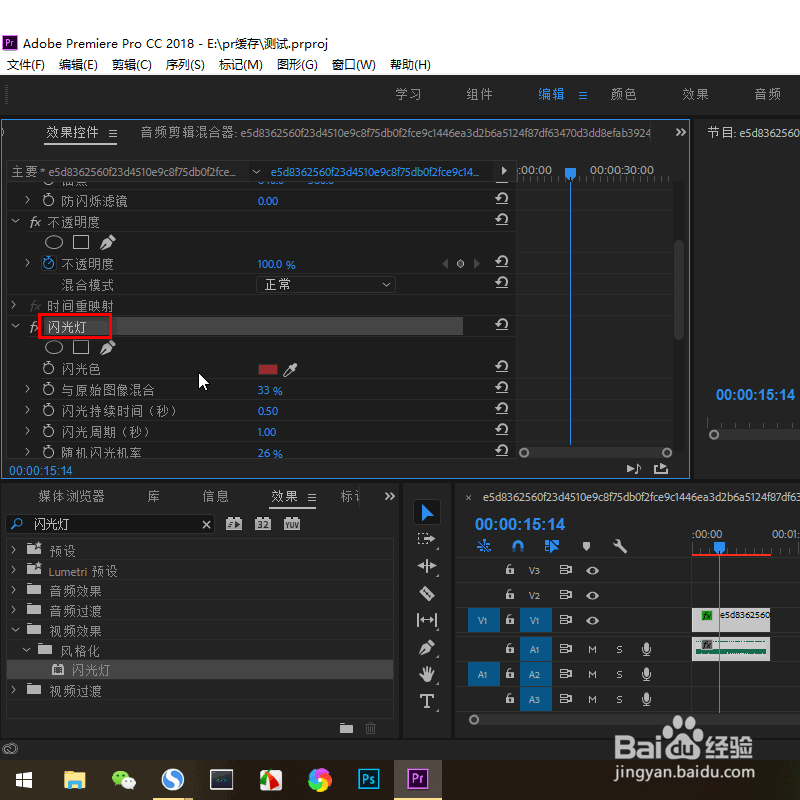This screenshot has height=800, width=800.
Task: Create rectangle mask under 不透明度
Action: (x=81, y=242)
